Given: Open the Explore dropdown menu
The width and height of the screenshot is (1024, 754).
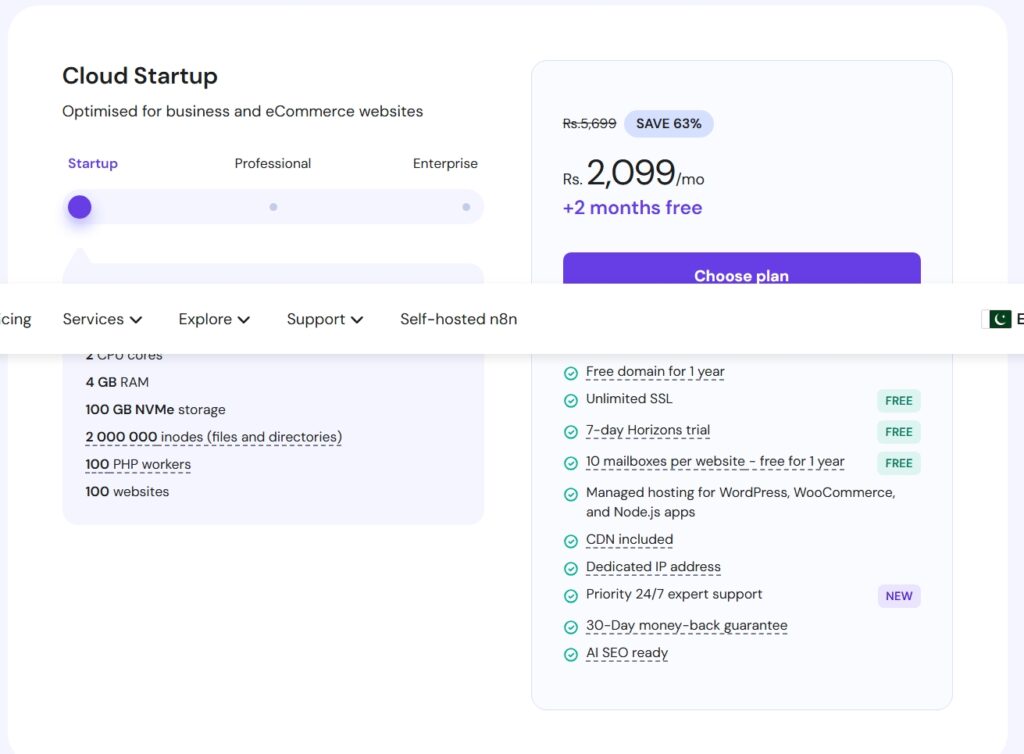Looking at the screenshot, I should [214, 319].
